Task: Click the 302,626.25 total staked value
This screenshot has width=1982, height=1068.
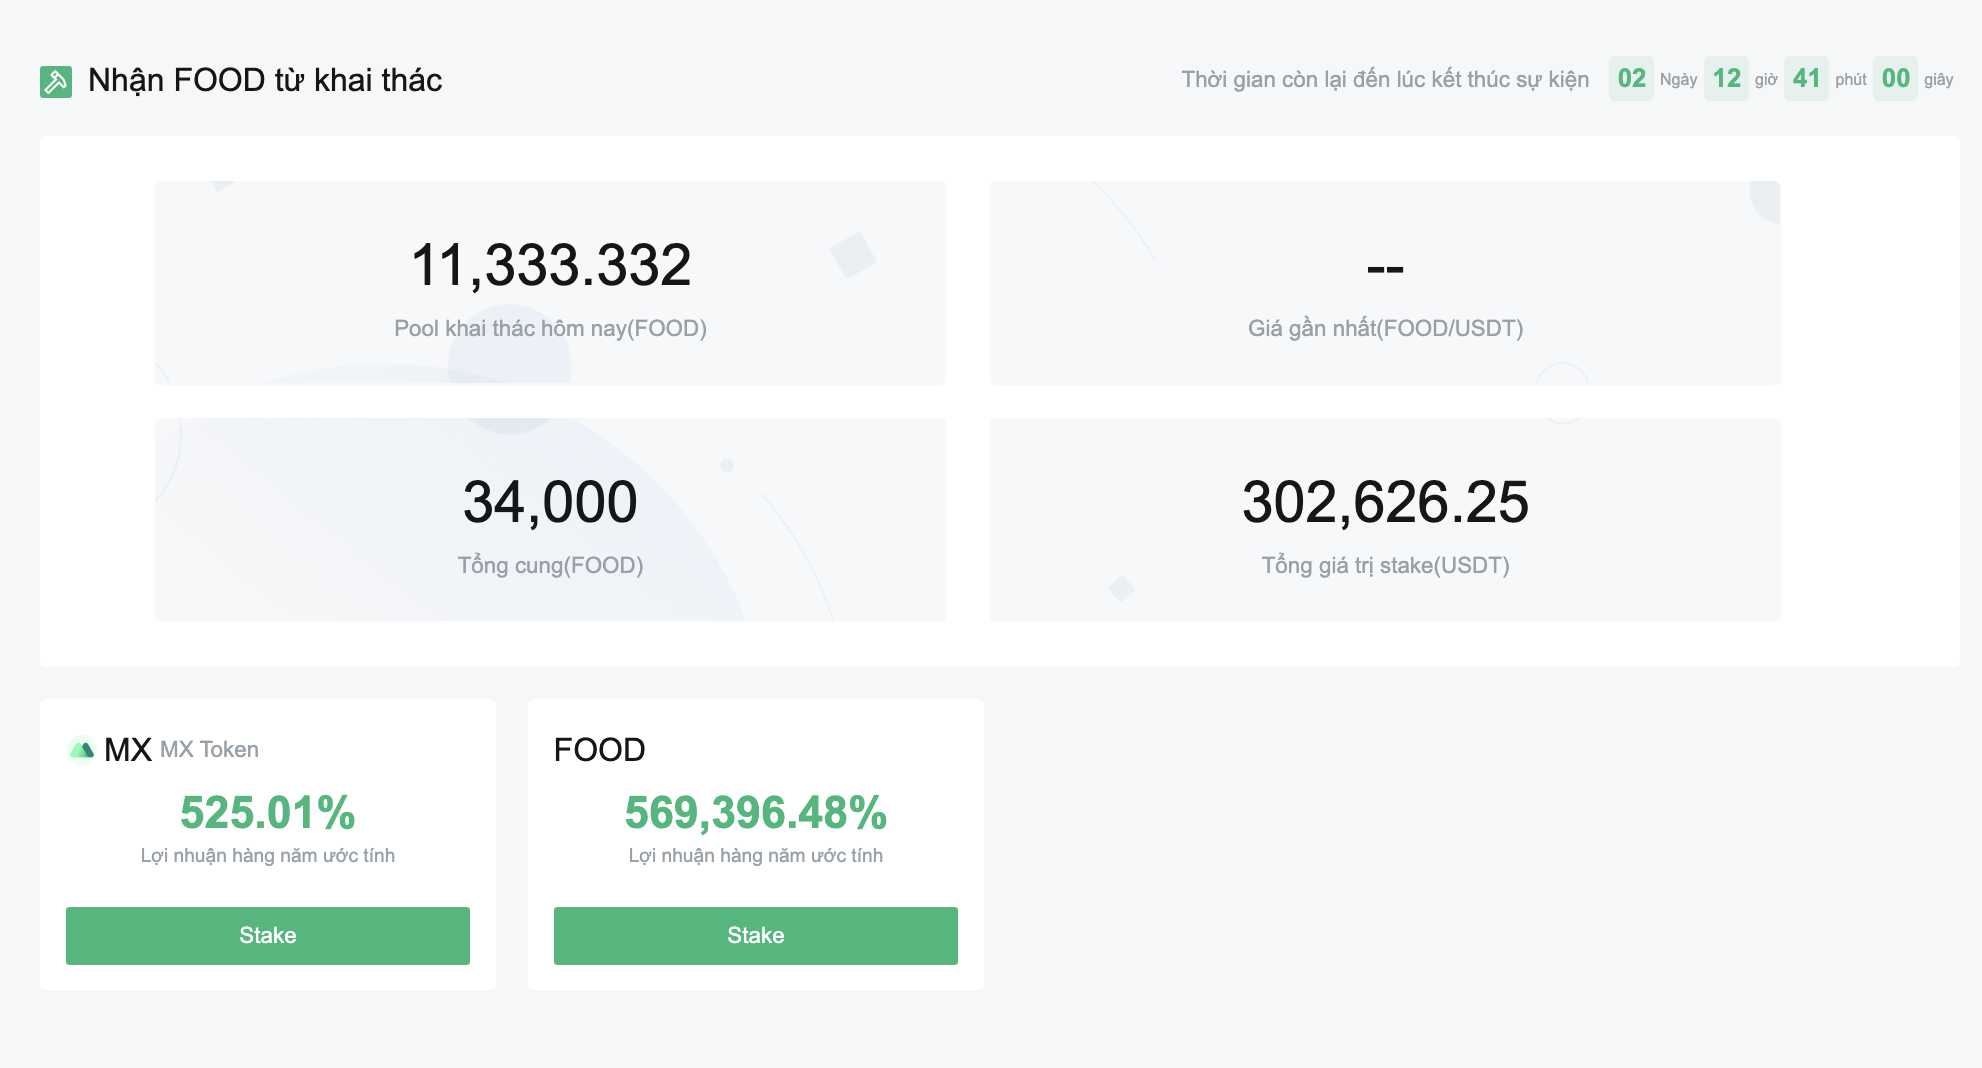Action: (x=1385, y=502)
